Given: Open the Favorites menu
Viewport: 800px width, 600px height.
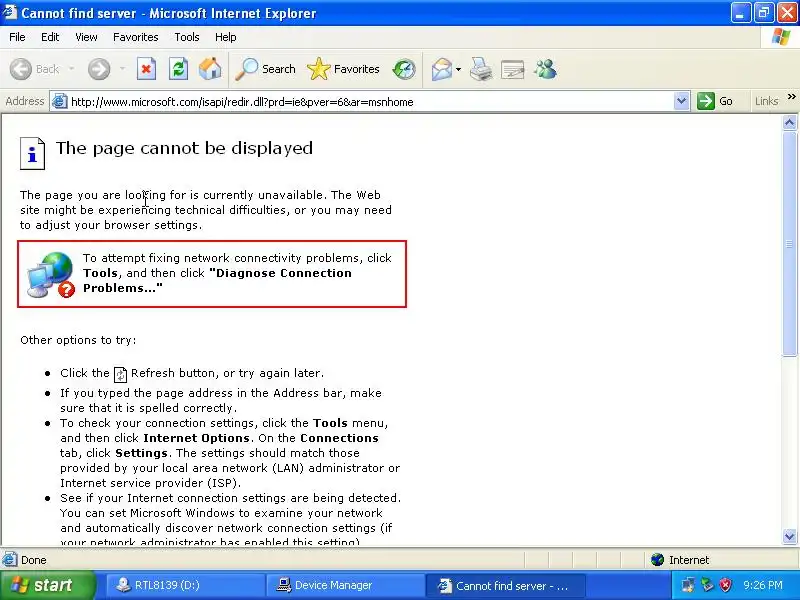Looking at the screenshot, I should click(x=136, y=37).
